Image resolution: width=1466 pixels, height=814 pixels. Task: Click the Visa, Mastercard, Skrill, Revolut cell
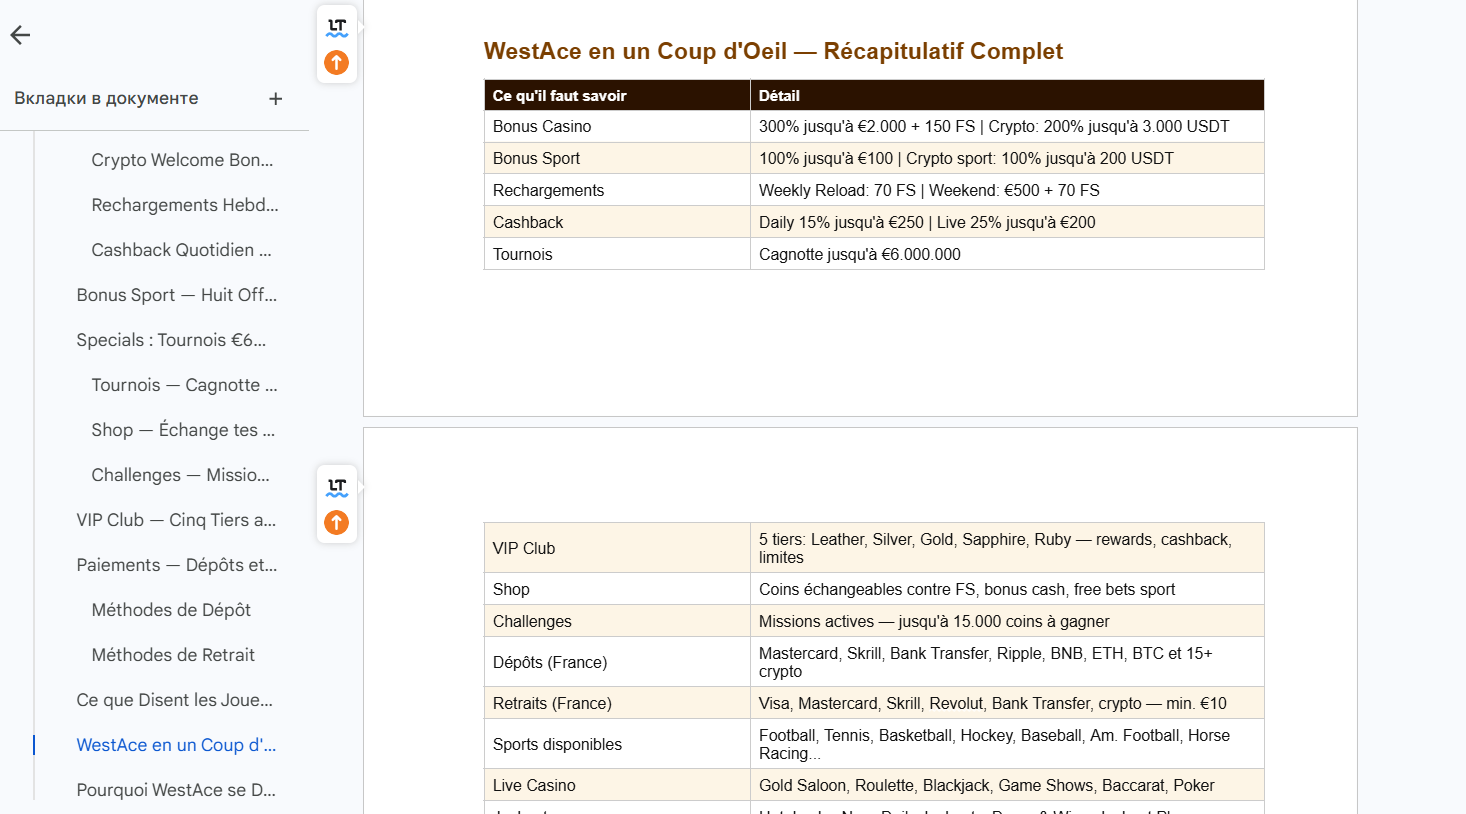tap(1007, 703)
